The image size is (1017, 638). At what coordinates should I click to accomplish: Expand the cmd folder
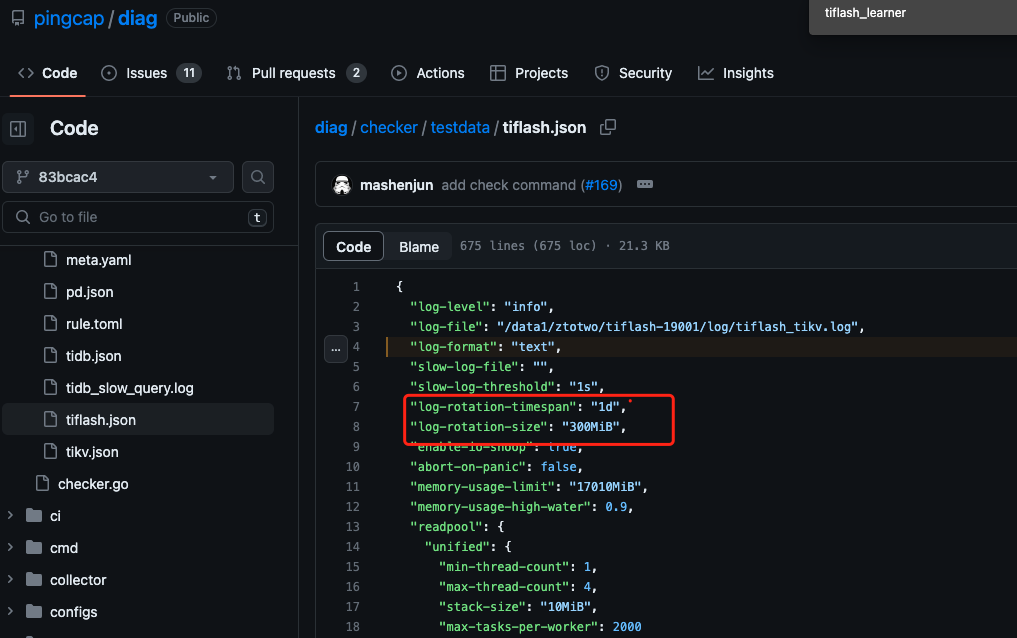pos(10,547)
